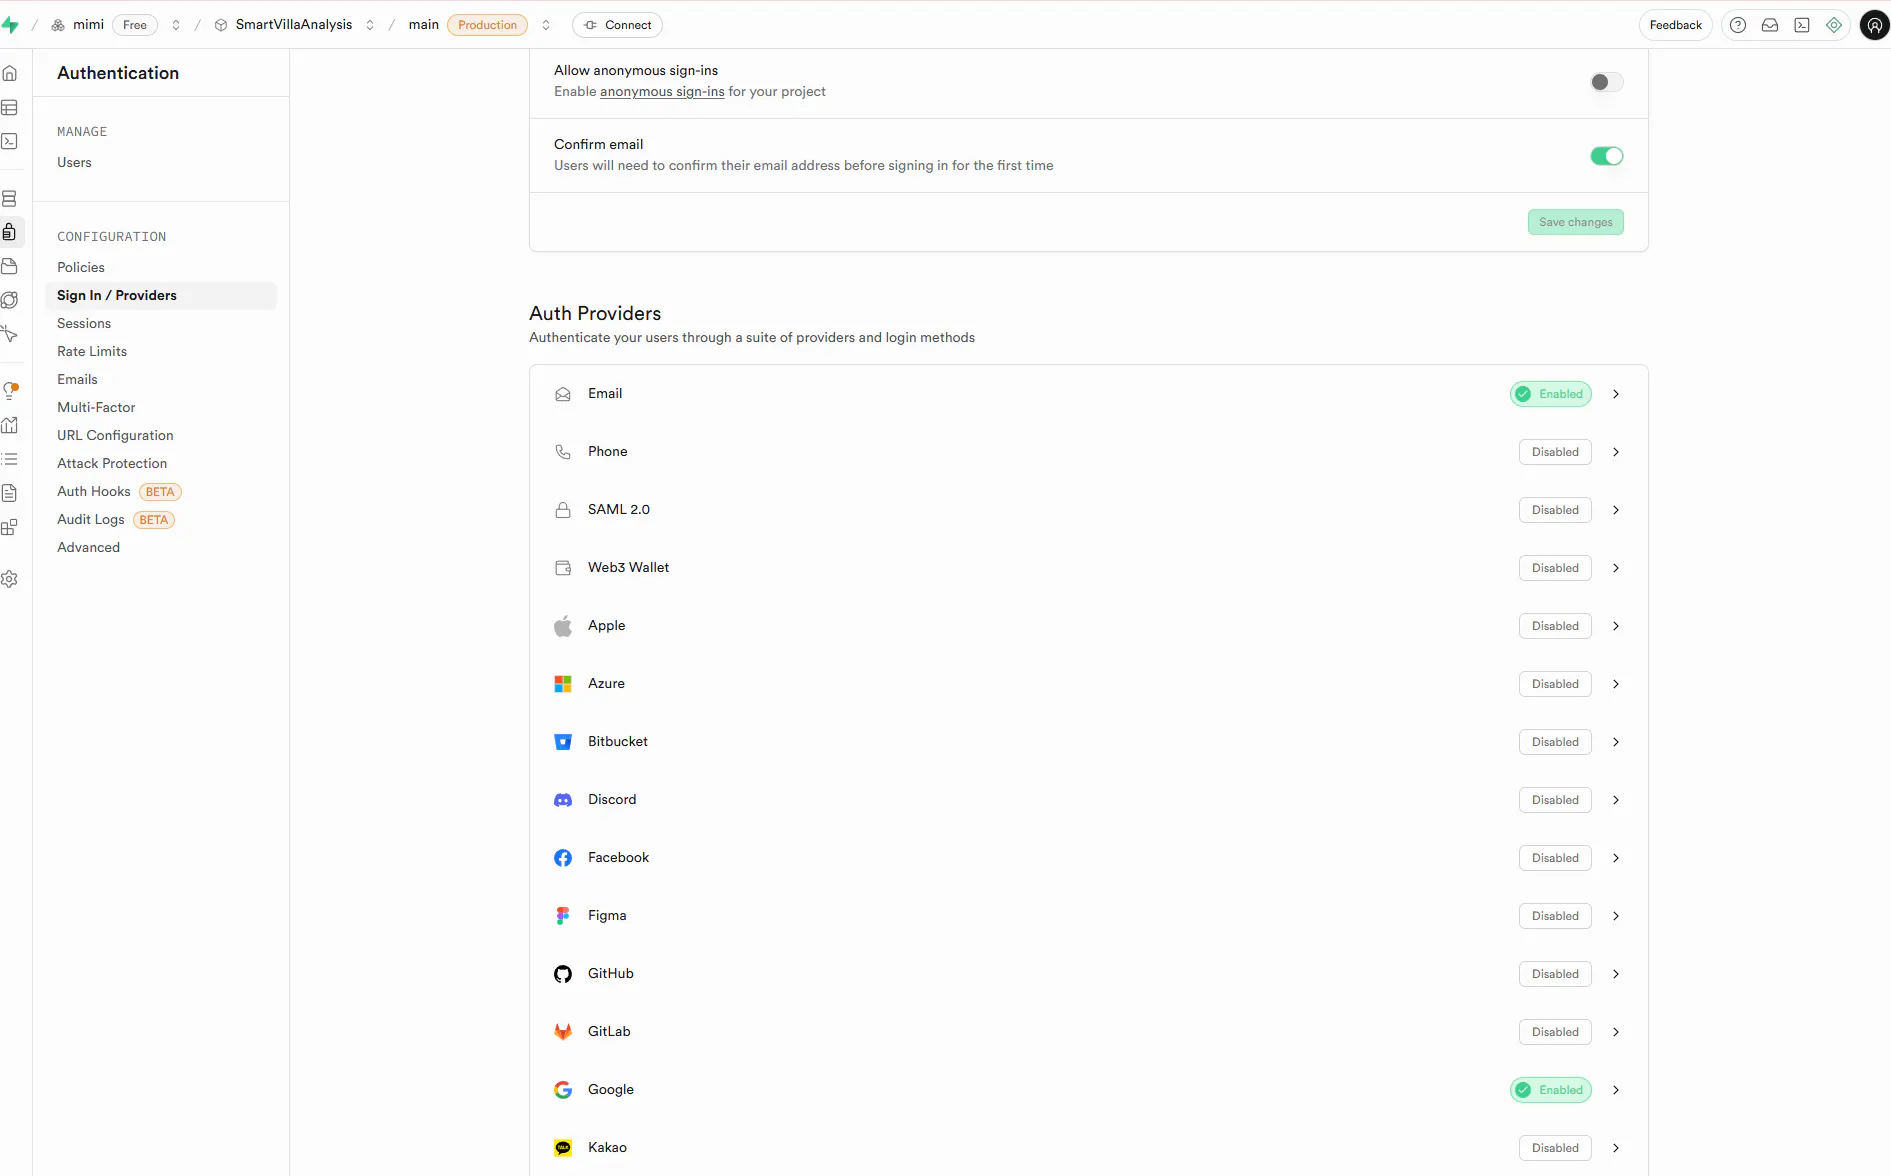
Task: Enable the anonymous sign-ins toggle
Action: [1606, 82]
